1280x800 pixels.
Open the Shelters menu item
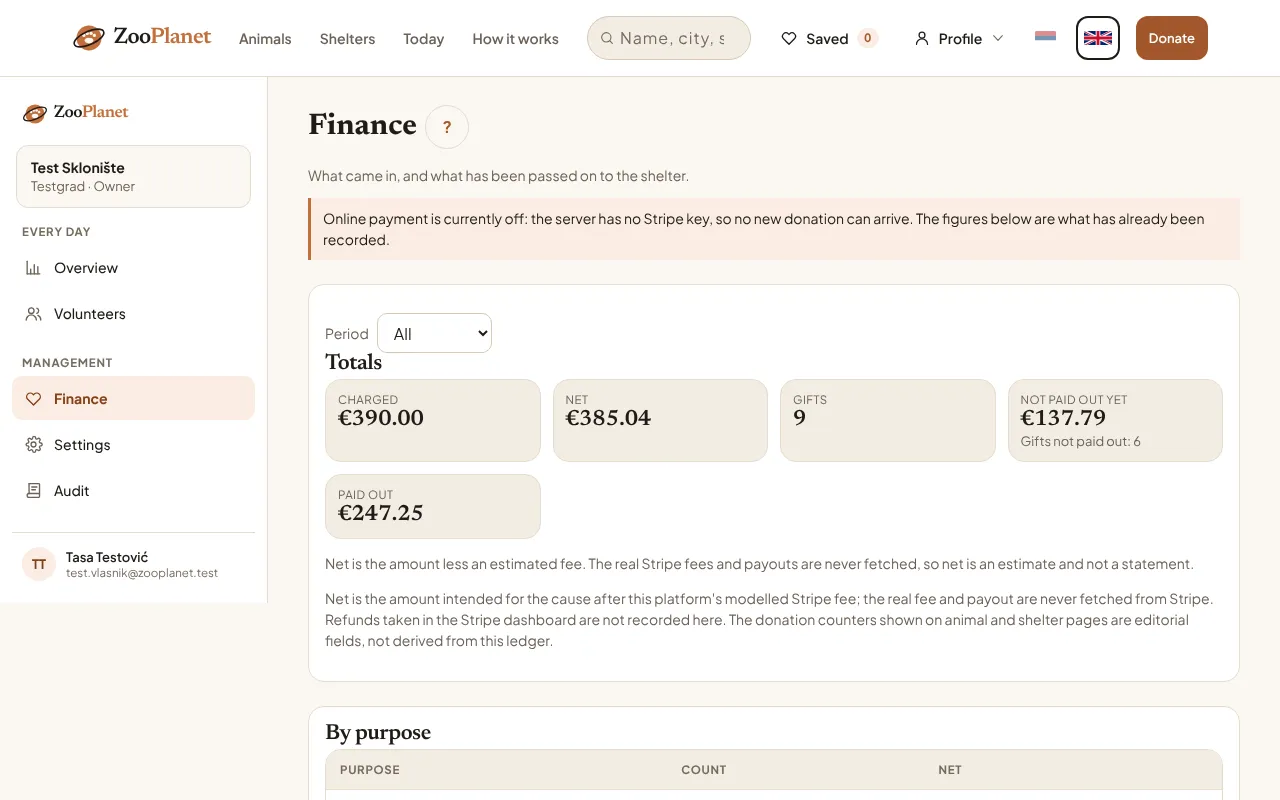[x=347, y=39]
